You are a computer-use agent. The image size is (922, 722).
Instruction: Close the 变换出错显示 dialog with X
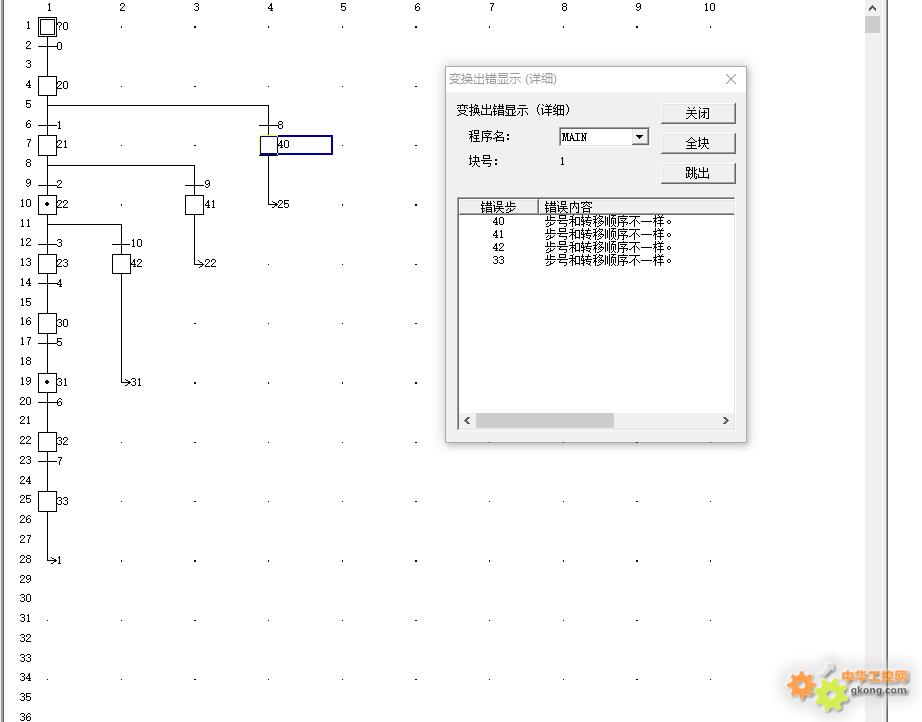[x=731, y=79]
